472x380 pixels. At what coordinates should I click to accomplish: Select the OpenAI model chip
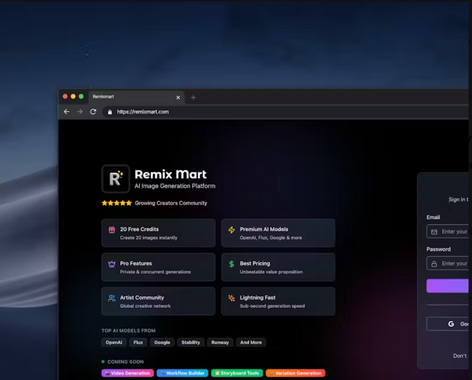click(114, 342)
